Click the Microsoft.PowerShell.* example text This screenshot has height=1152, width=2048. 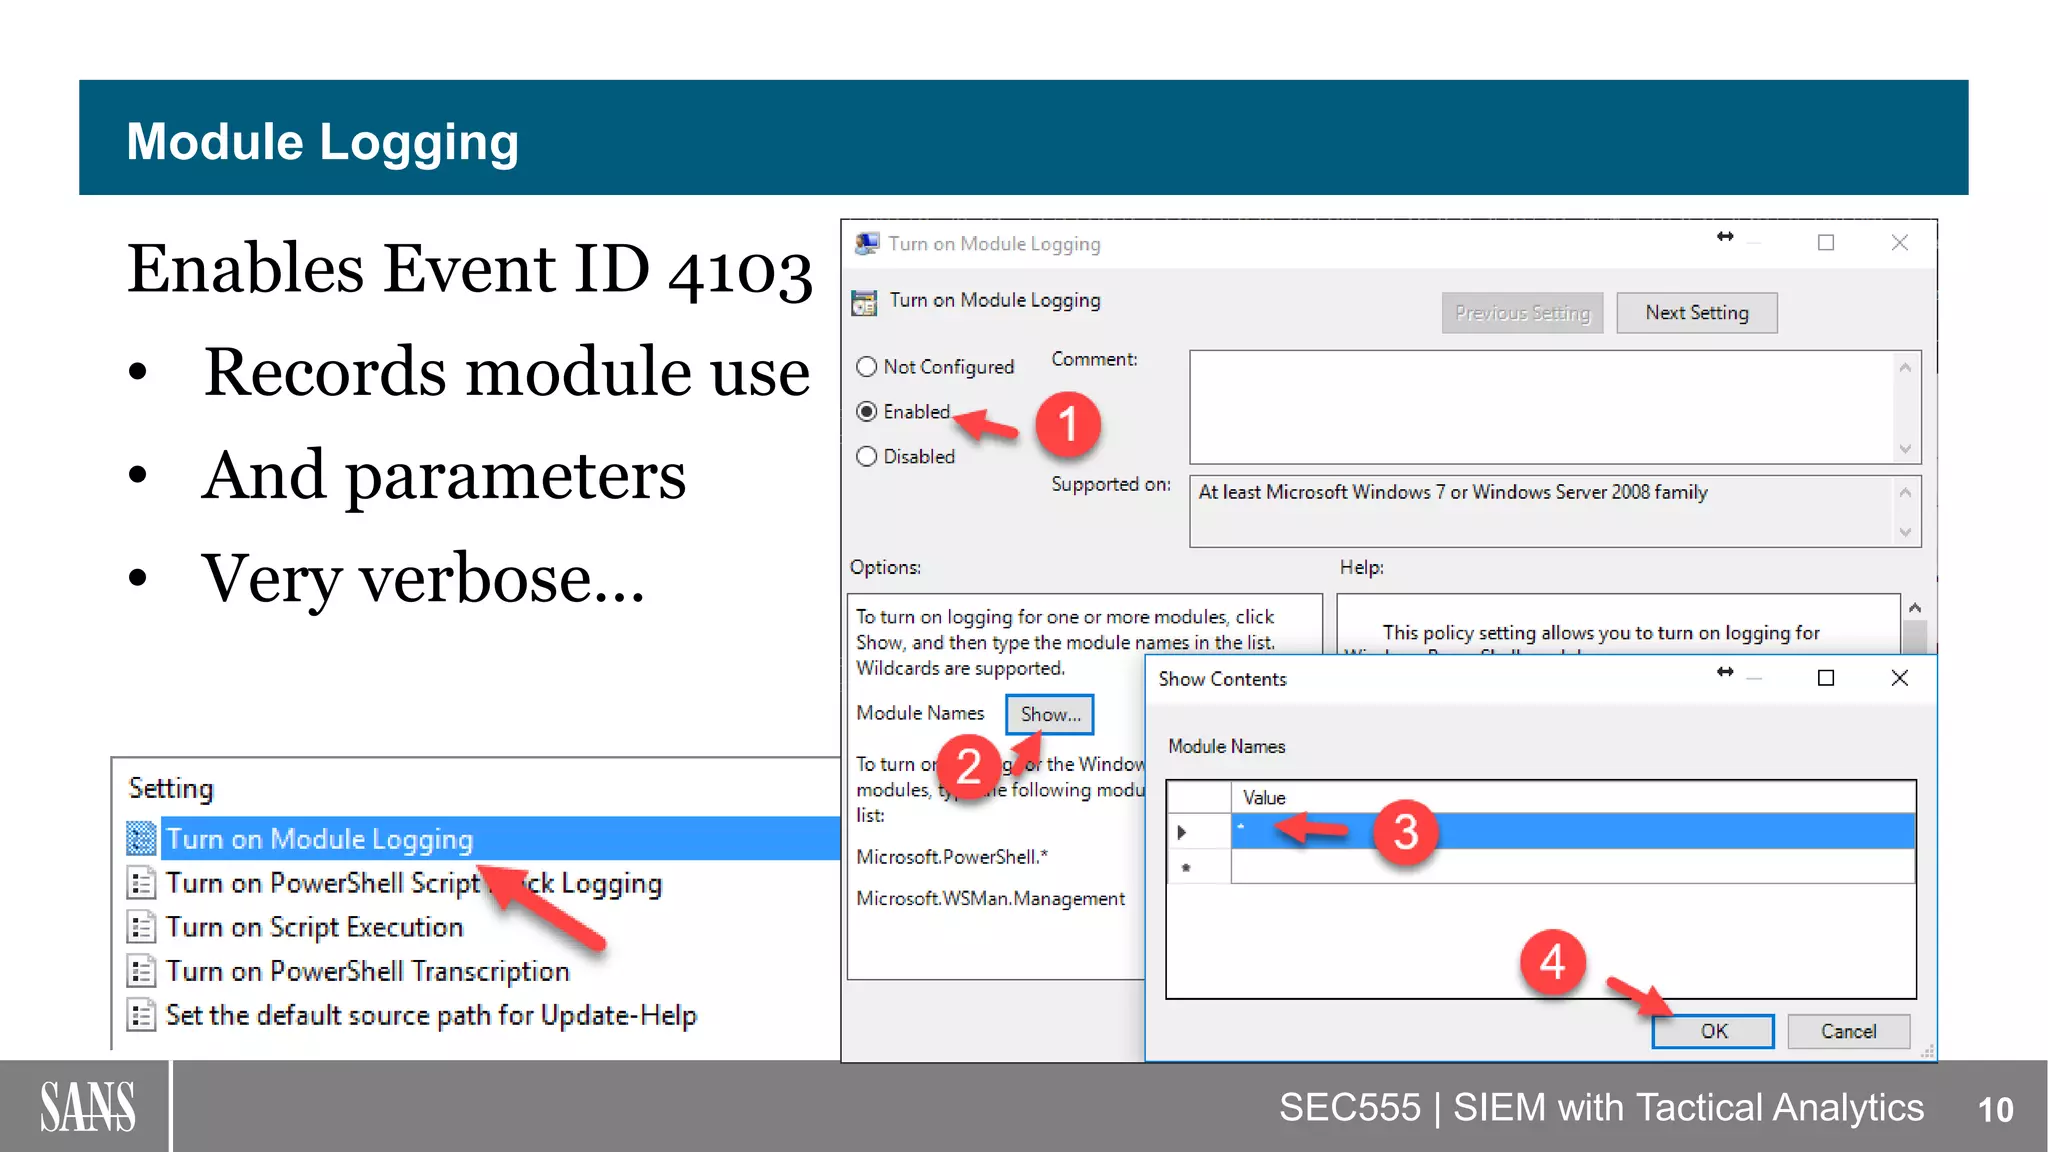coord(952,857)
